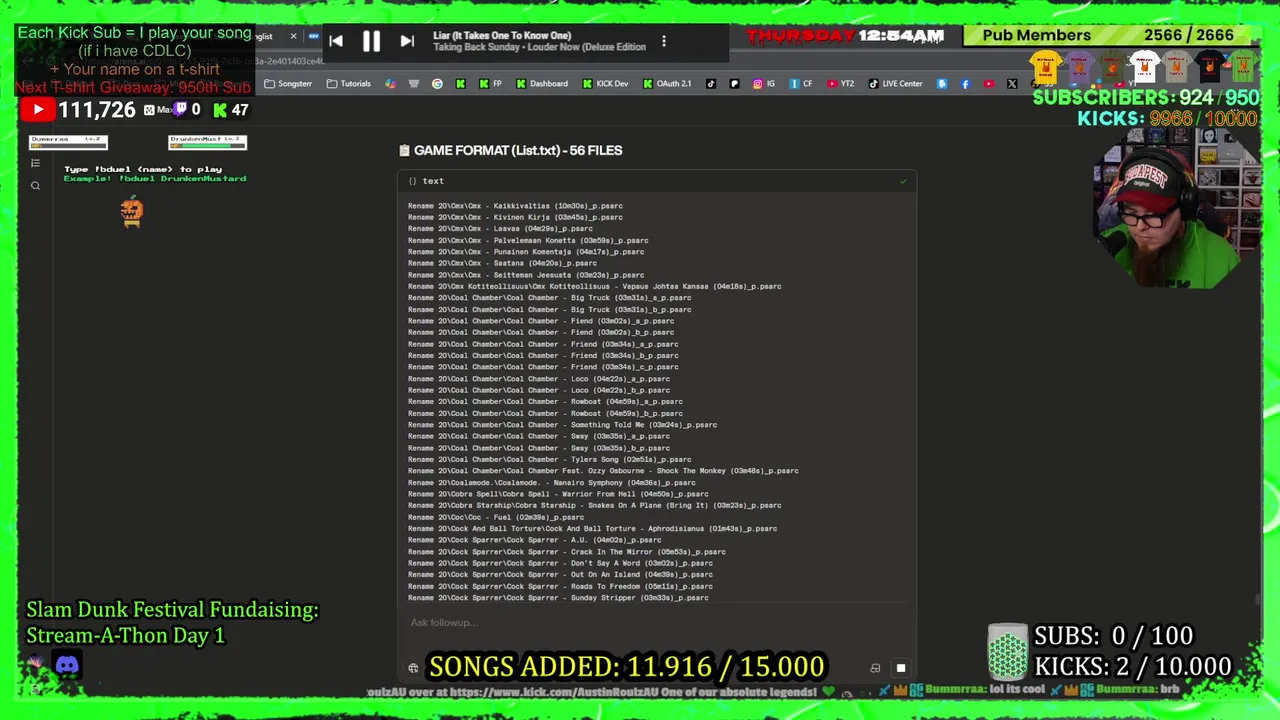Open the Google bookmark icon
Screen dimensions: 1280x720
coord(437,84)
